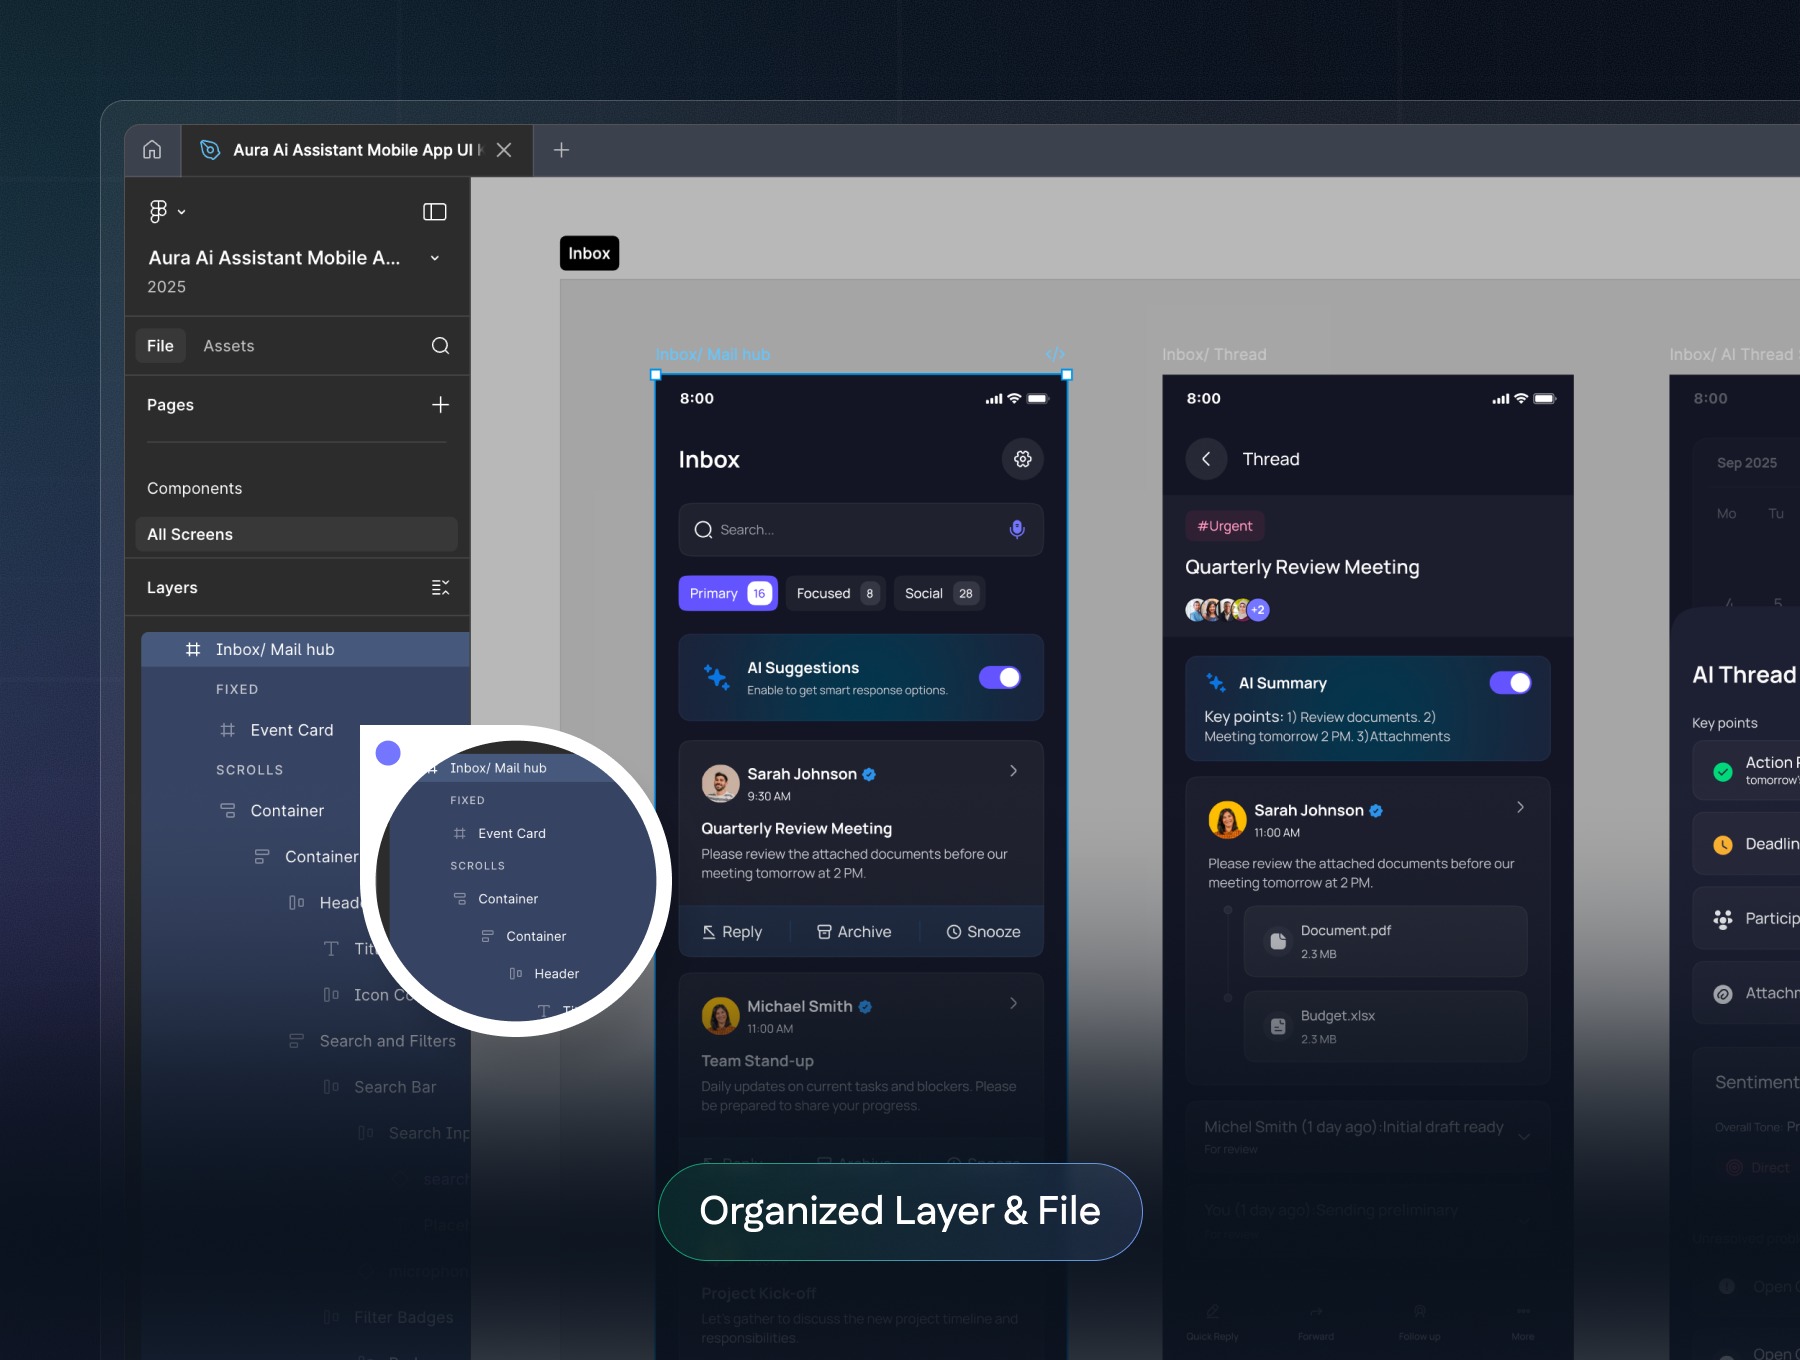Disable the AI Suggestions toggle
This screenshot has width=1800, height=1360.
point(1001,677)
